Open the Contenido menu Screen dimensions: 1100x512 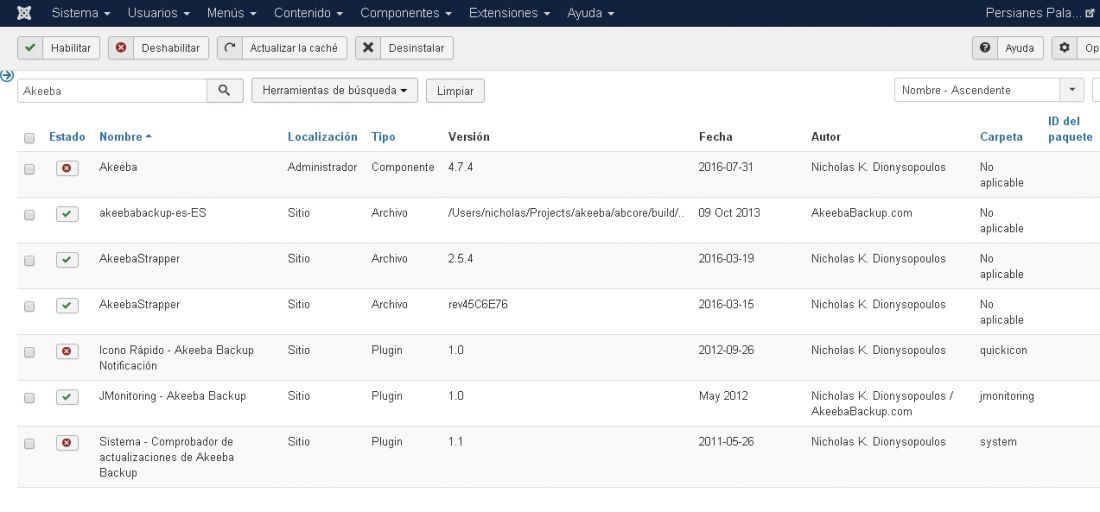click(x=309, y=13)
